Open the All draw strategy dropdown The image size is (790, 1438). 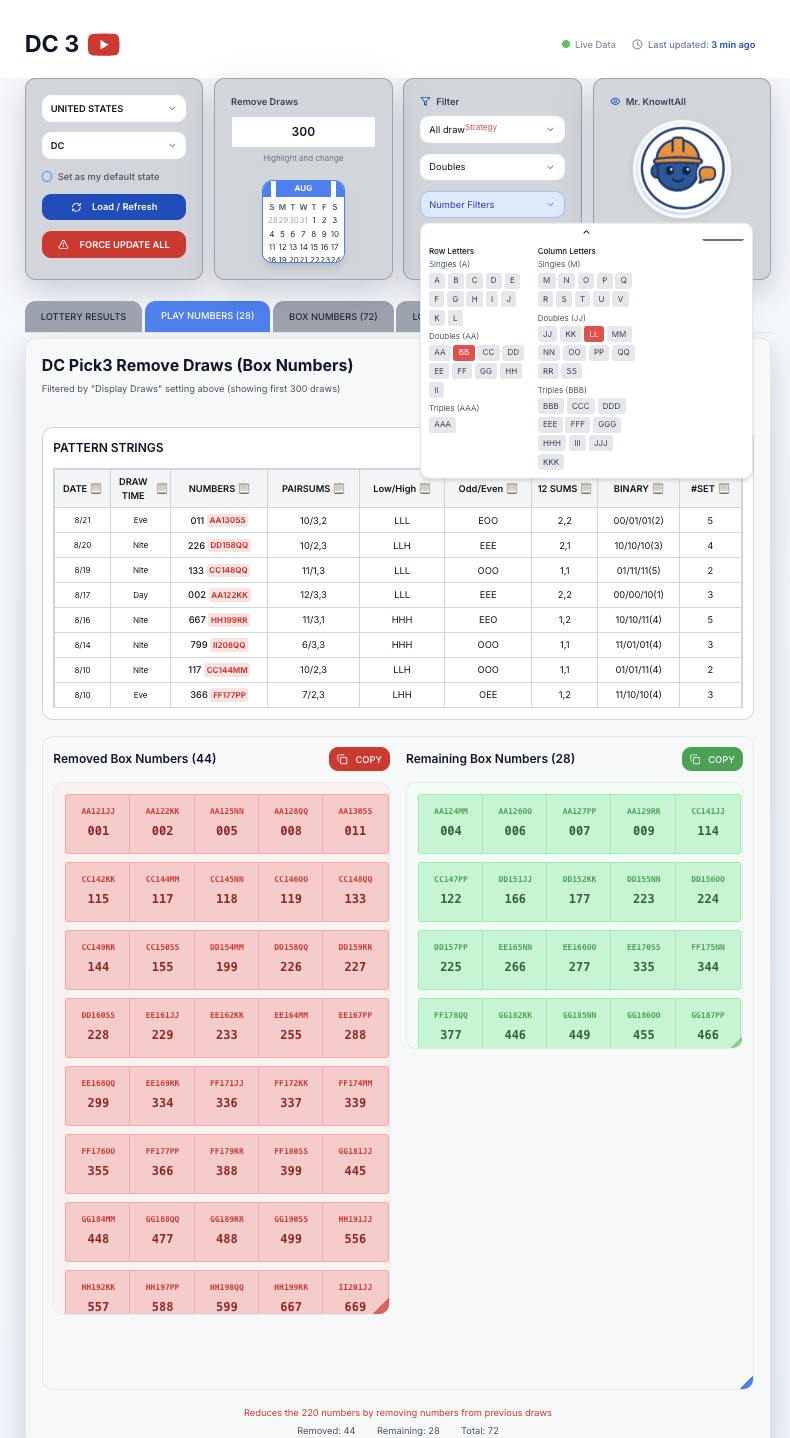(492, 129)
